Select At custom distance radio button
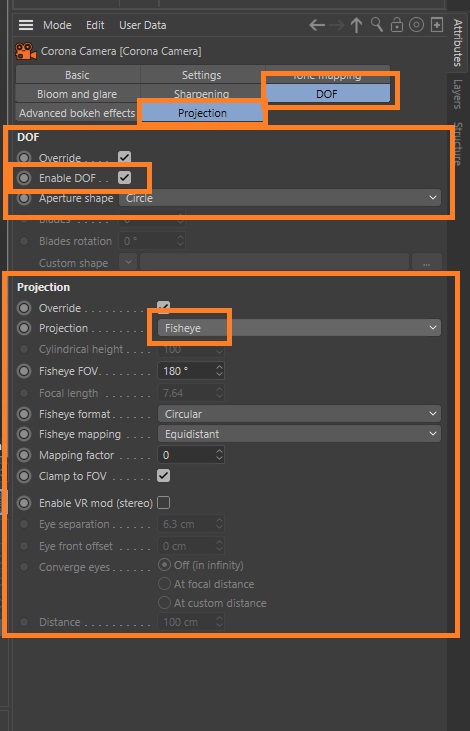This screenshot has width=470, height=731. 164,603
